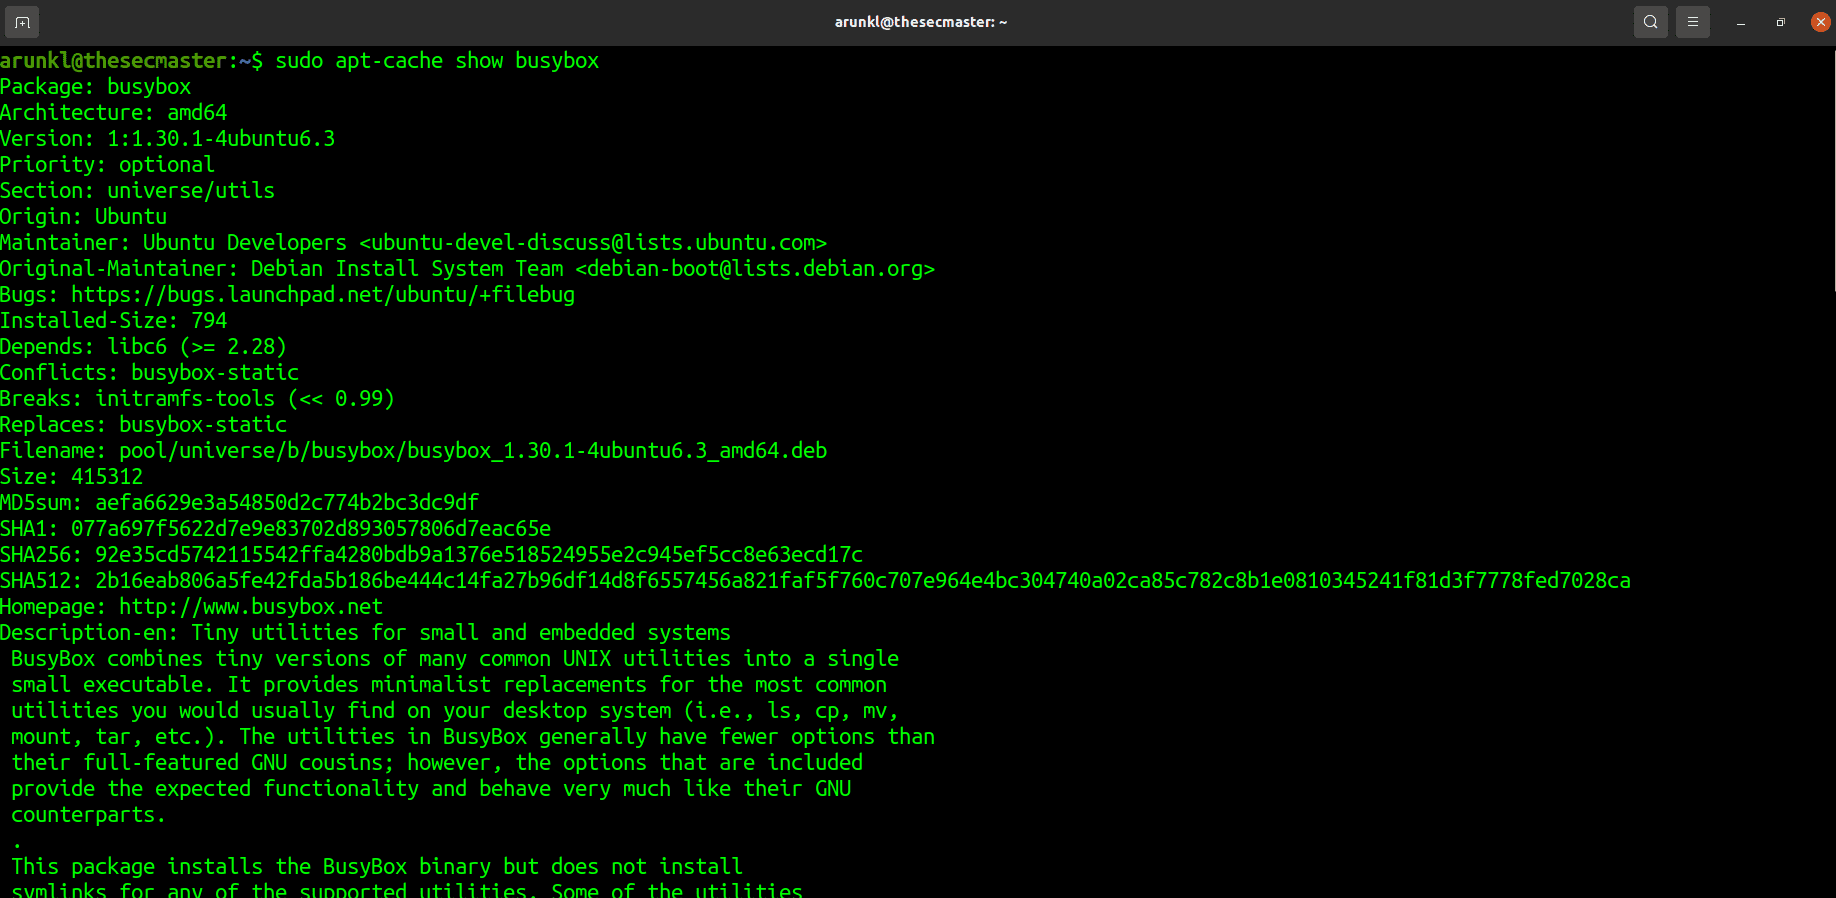Screen dimensions: 1836x898
Task: Click the Origin: Ubuntu line
Action: coord(84,217)
